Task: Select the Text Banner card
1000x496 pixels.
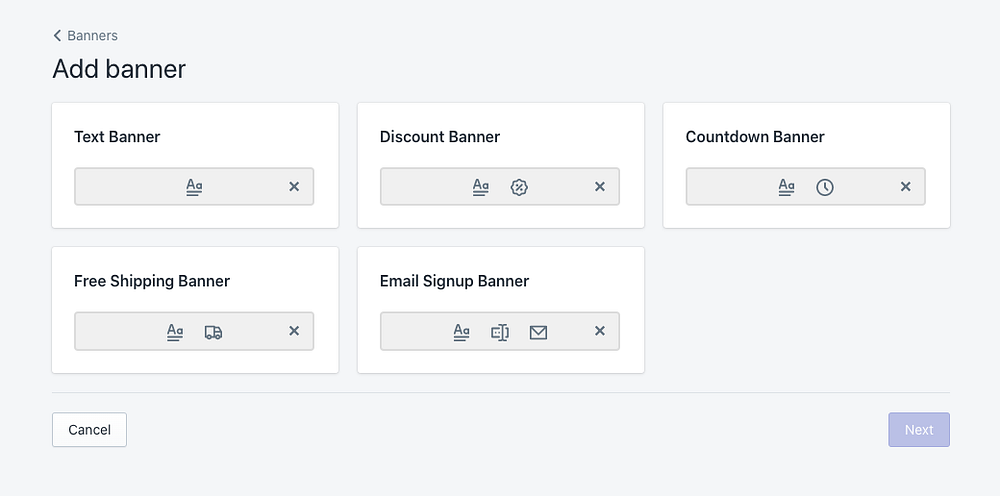Action: point(195,138)
